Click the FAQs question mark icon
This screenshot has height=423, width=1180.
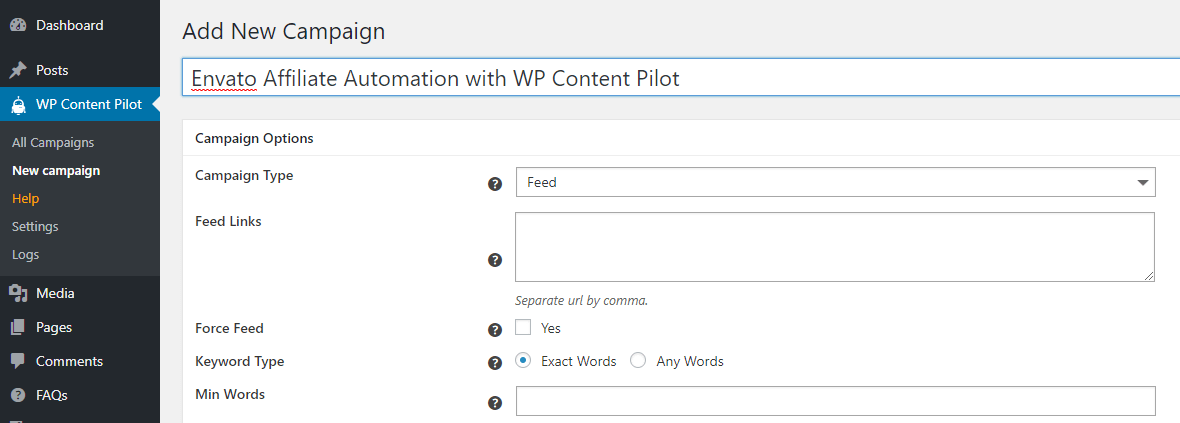click(x=18, y=395)
